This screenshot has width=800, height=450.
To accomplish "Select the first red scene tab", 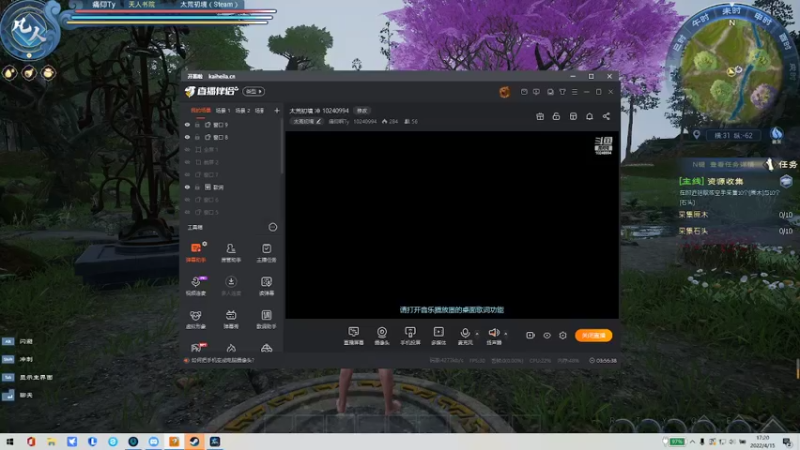I will pyautogui.click(x=201, y=110).
